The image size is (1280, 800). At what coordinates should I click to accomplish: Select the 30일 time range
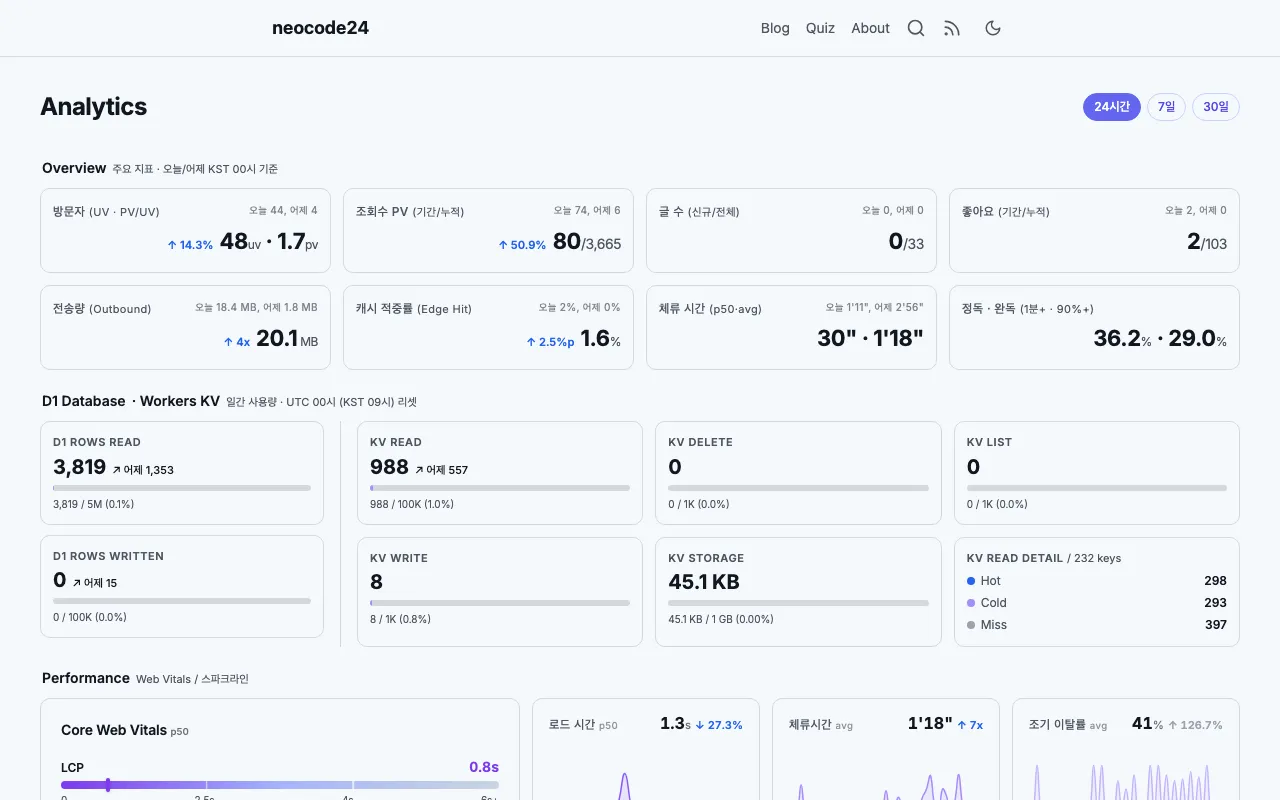[x=1215, y=106]
